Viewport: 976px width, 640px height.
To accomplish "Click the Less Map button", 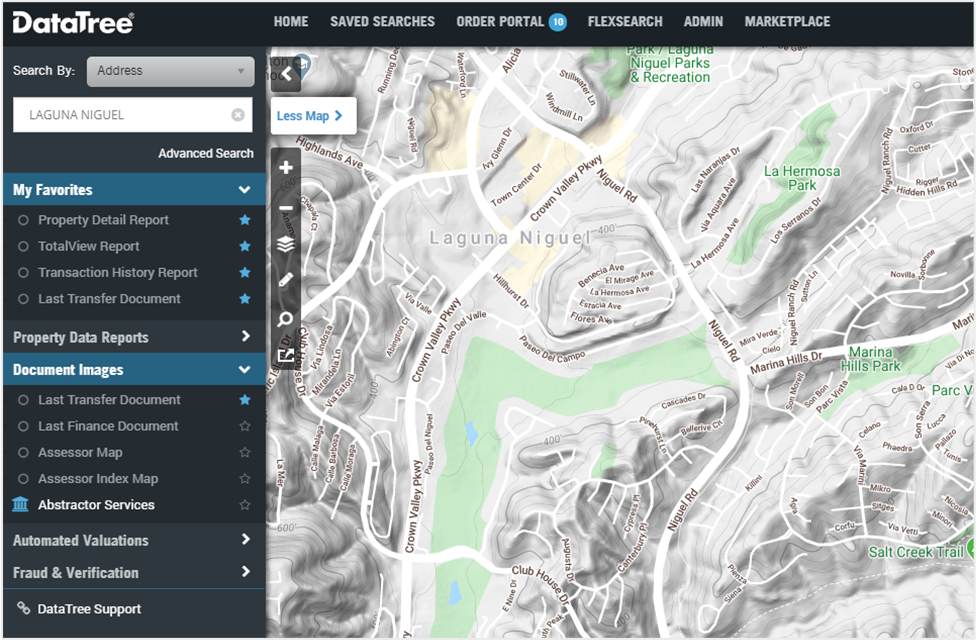I will (x=312, y=116).
